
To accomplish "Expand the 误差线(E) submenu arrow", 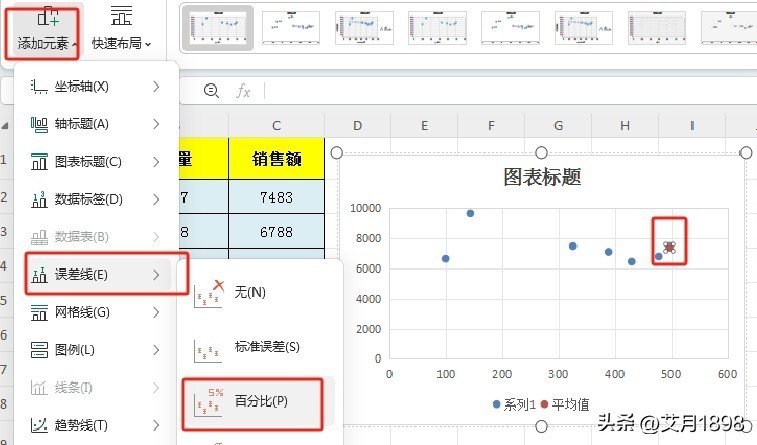I will point(156,274).
